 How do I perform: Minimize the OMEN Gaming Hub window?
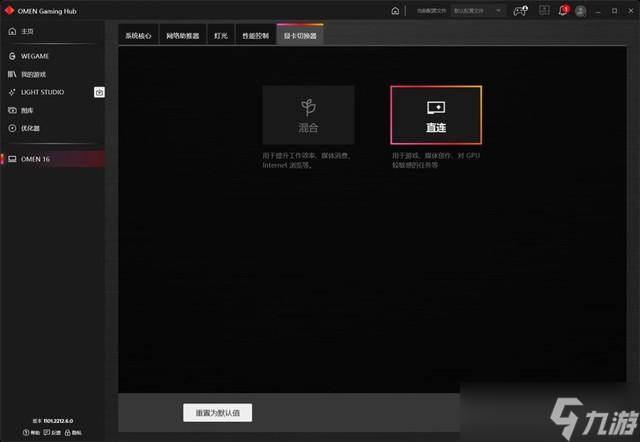[598, 11]
